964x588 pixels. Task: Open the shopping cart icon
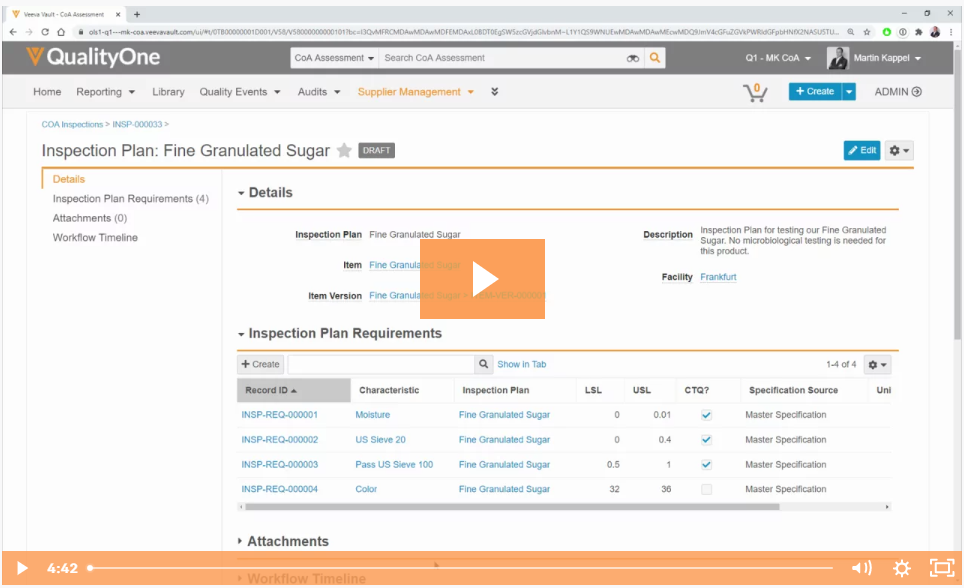coord(755,92)
